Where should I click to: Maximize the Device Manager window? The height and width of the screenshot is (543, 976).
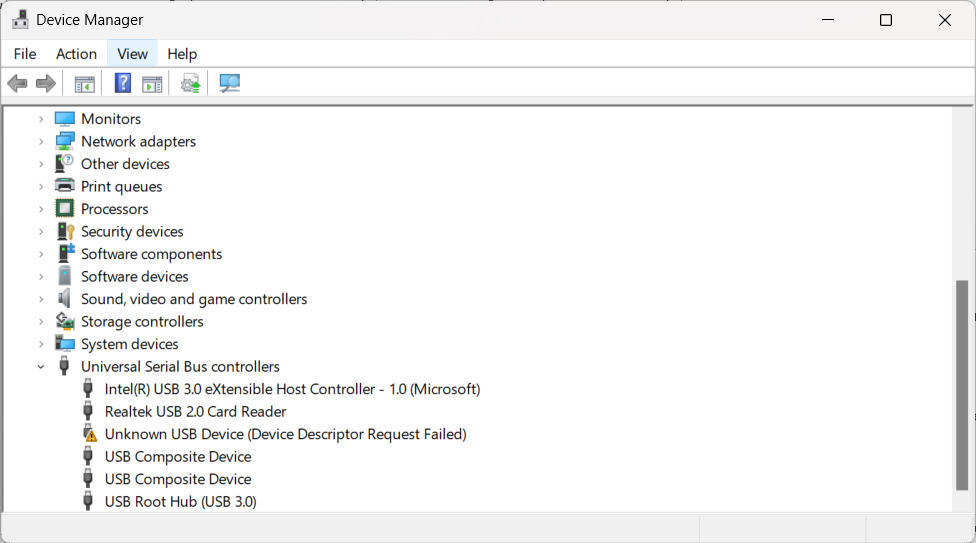click(x=886, y=20)
